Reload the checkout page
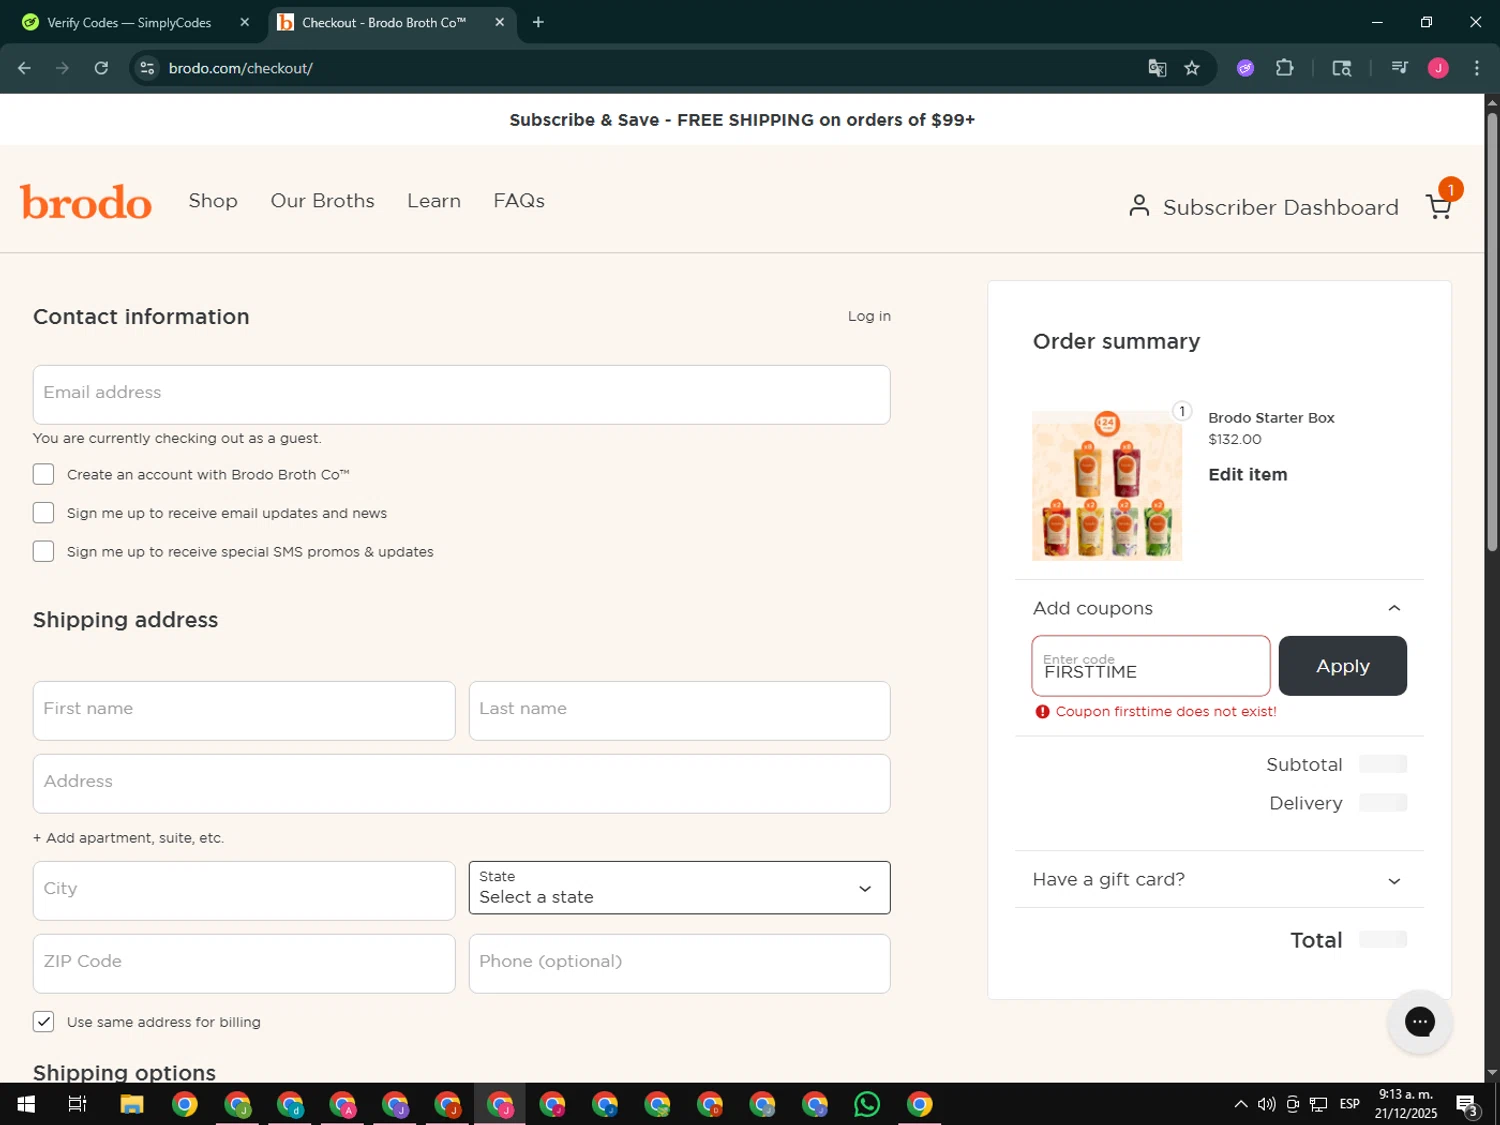This screenshot has height=1125, width=1500. point(101,68)
